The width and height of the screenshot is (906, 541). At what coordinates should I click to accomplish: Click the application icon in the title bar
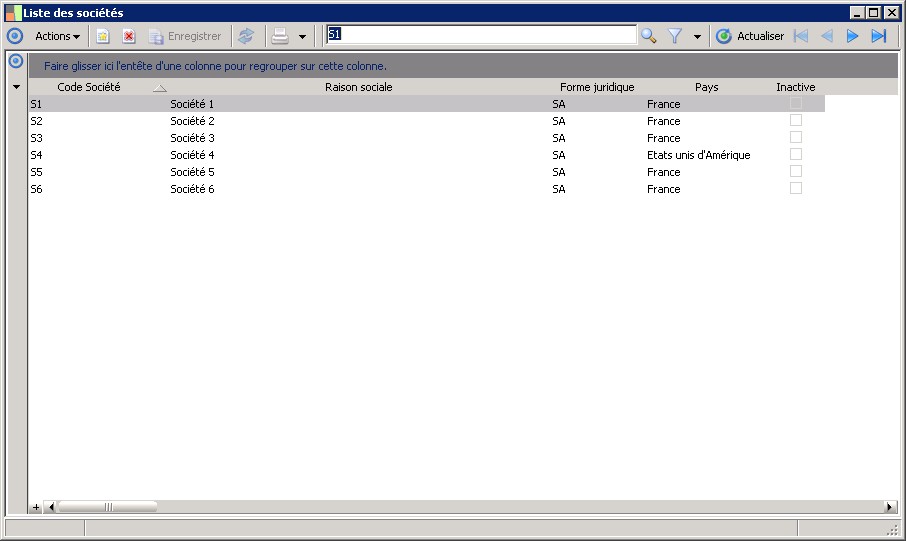click(13, 13)
